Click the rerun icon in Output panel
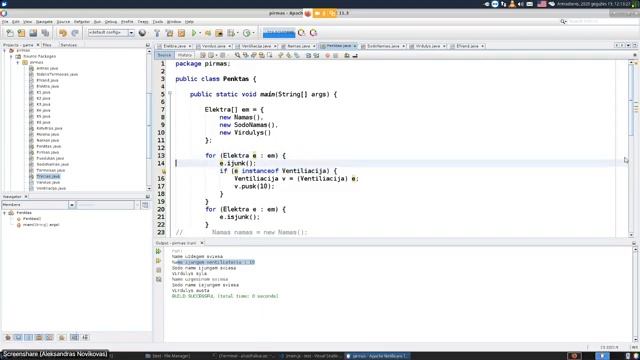Image resolution: width=640 pixels, height=360 pixels. pos(159,251)
